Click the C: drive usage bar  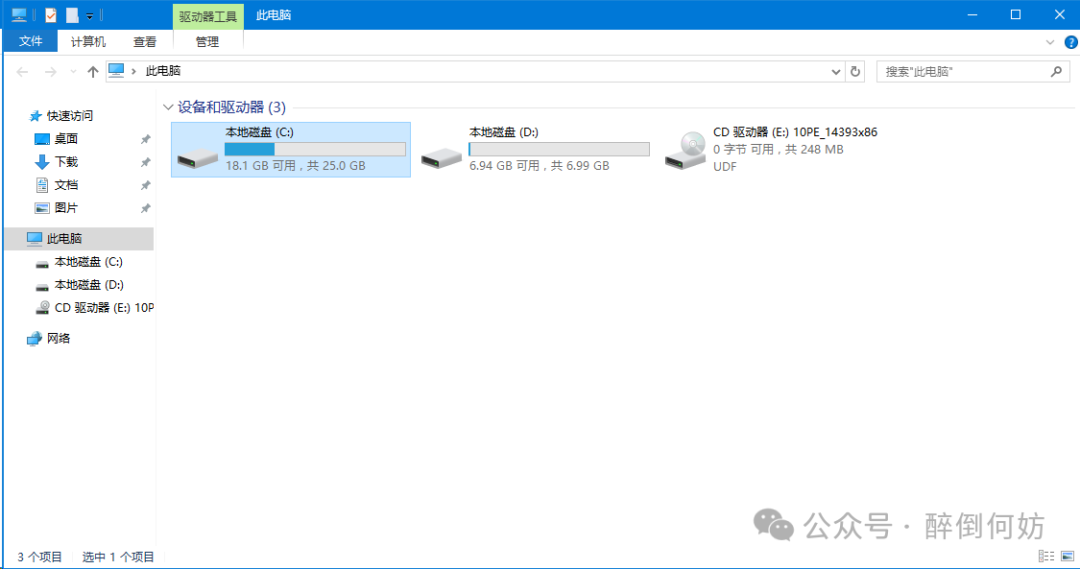pos(315,149)
